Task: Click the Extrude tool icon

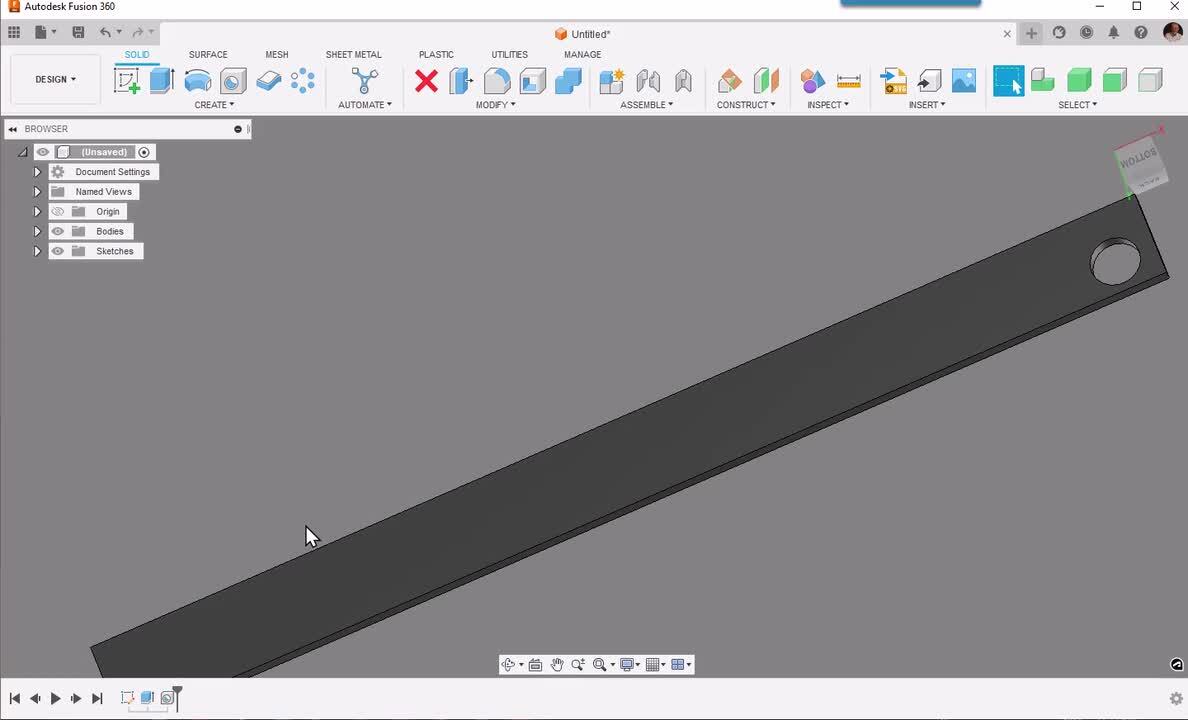Action: coord(162,81)
